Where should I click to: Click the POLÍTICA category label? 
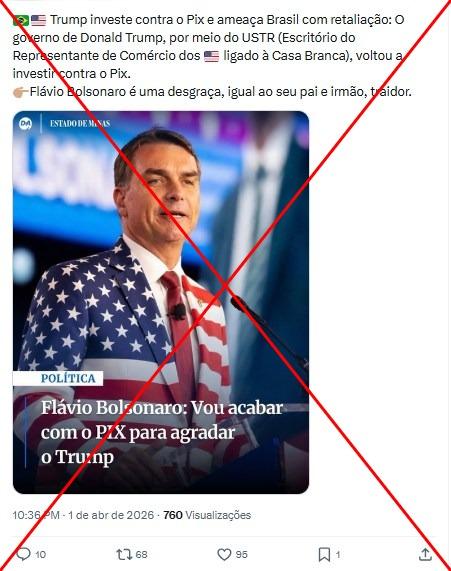[x=68, y=378]
